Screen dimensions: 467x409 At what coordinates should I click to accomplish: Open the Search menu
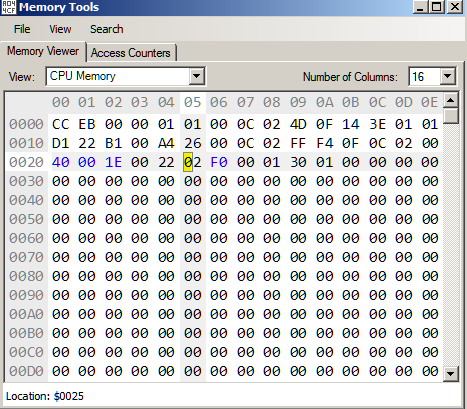(x=107, y=29)
